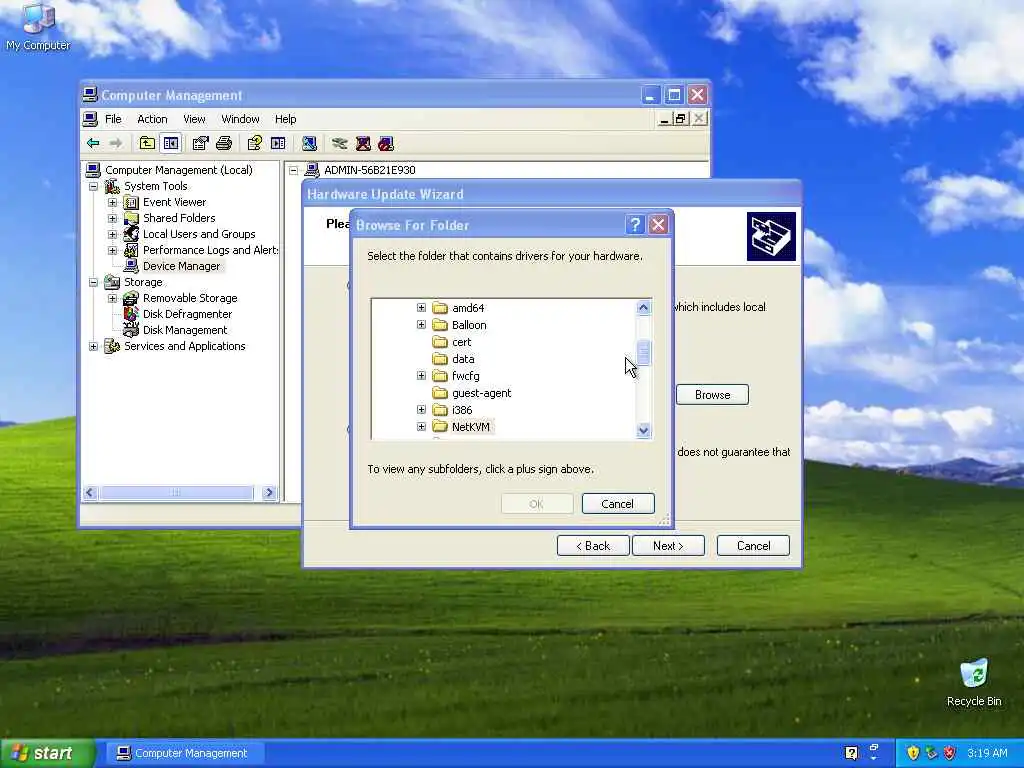
Task: Click the Removable Storage icon in tree
Action: 131,298
